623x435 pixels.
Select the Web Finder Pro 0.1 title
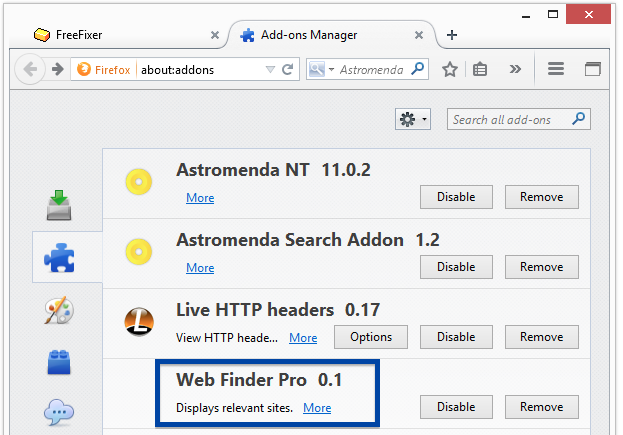tap(259, 380)
